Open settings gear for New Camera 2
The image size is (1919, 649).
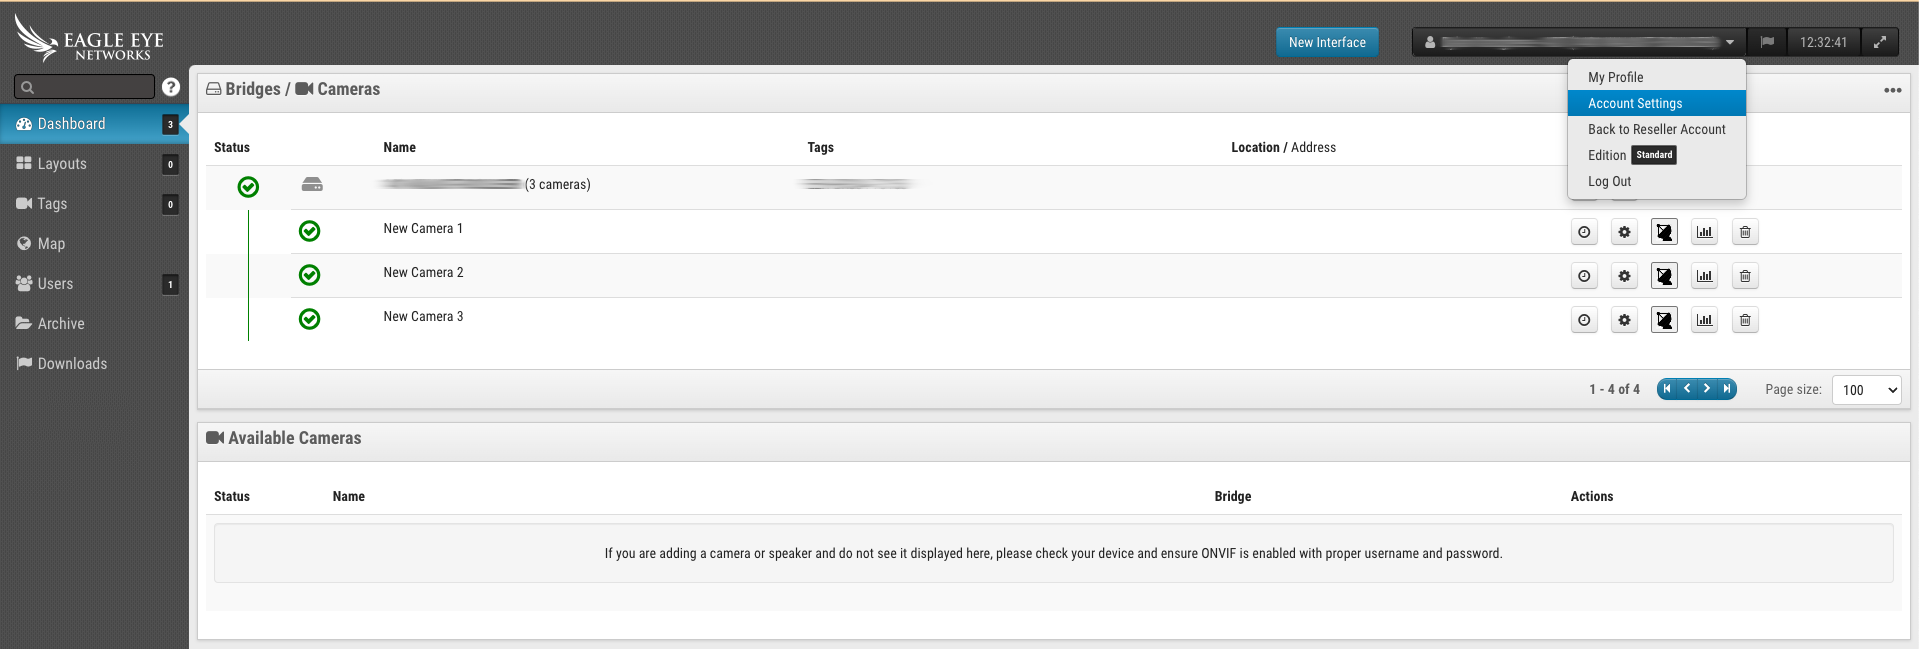coord(1624,276)
